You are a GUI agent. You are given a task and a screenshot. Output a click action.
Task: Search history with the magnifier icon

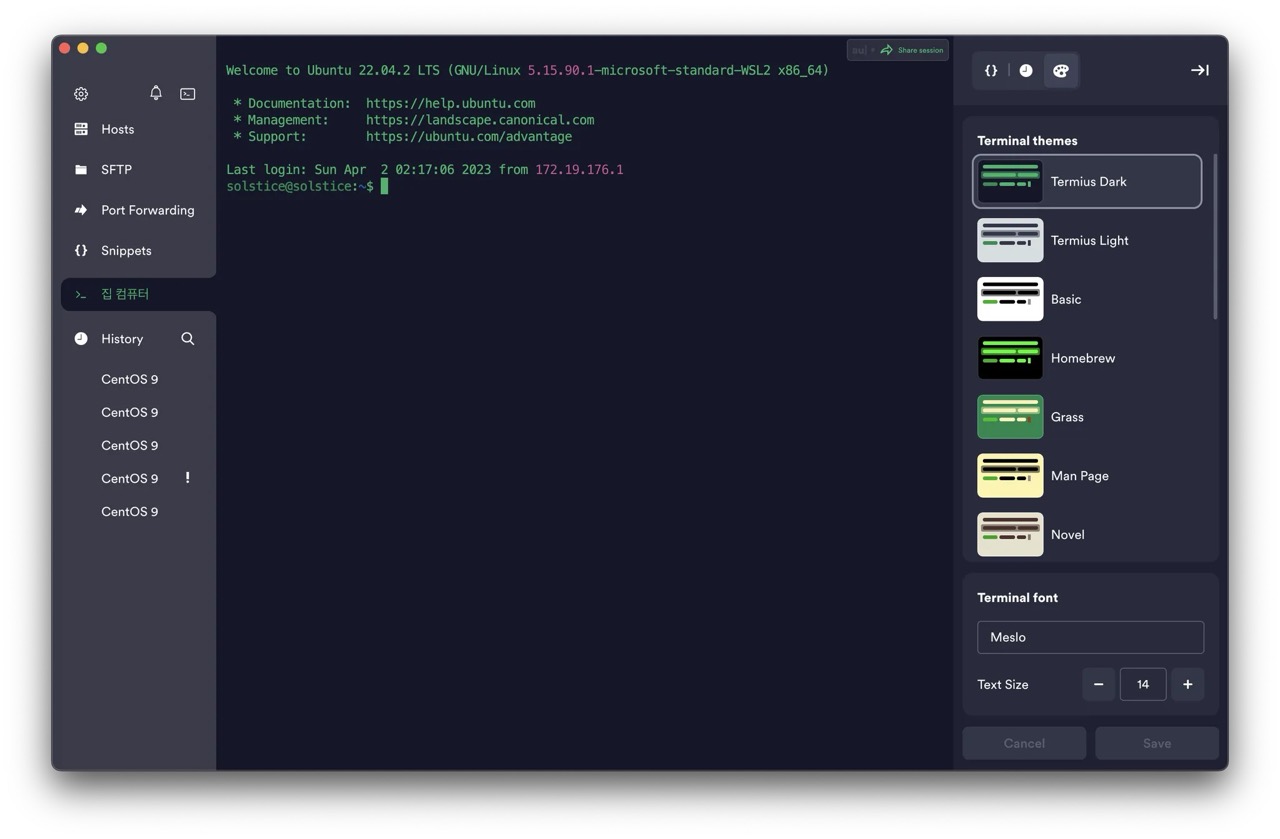coord(187,339)
